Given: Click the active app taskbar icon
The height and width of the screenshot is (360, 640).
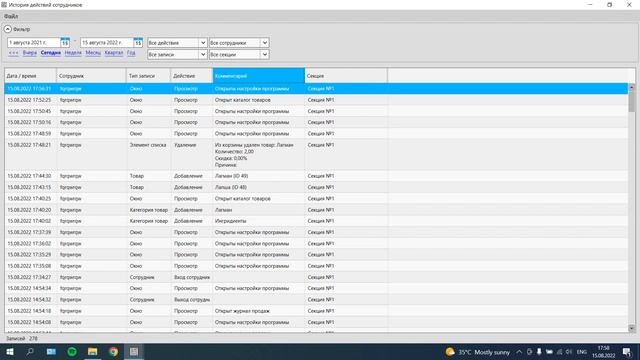Looking at the screenshot, I should click(134, 352).
